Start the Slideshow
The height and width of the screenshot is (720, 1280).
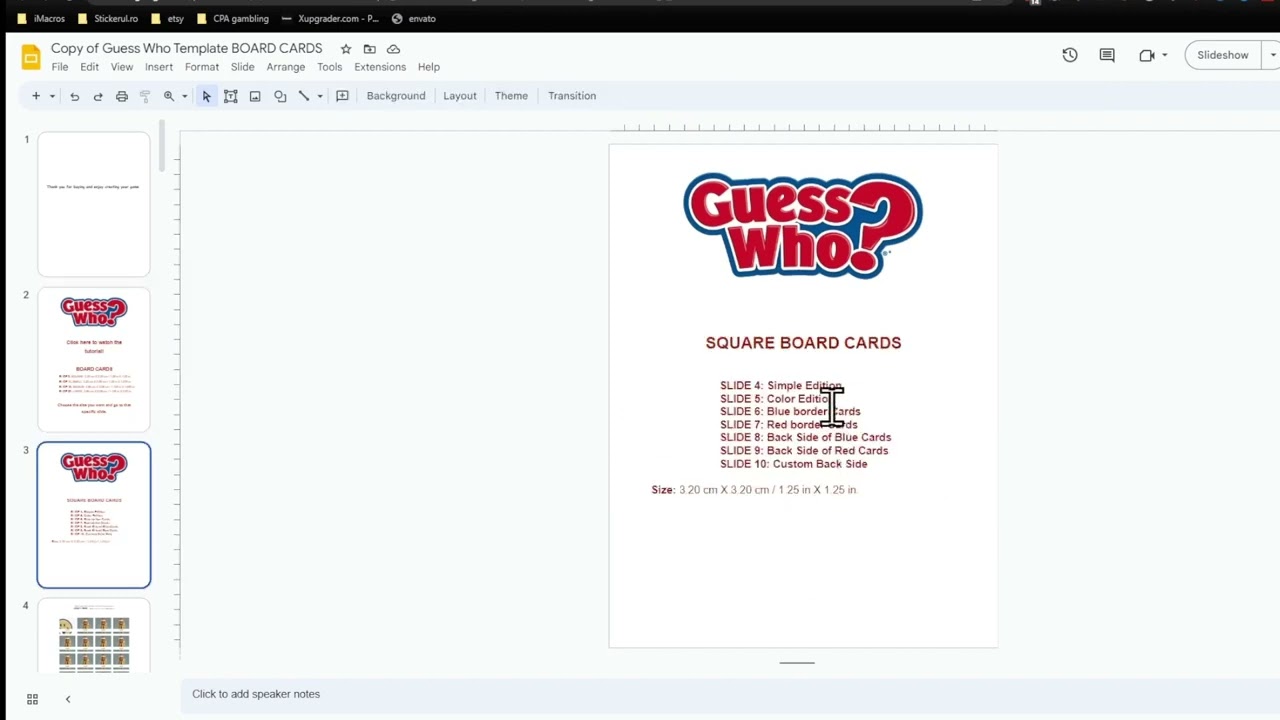tap(1222, 55)
